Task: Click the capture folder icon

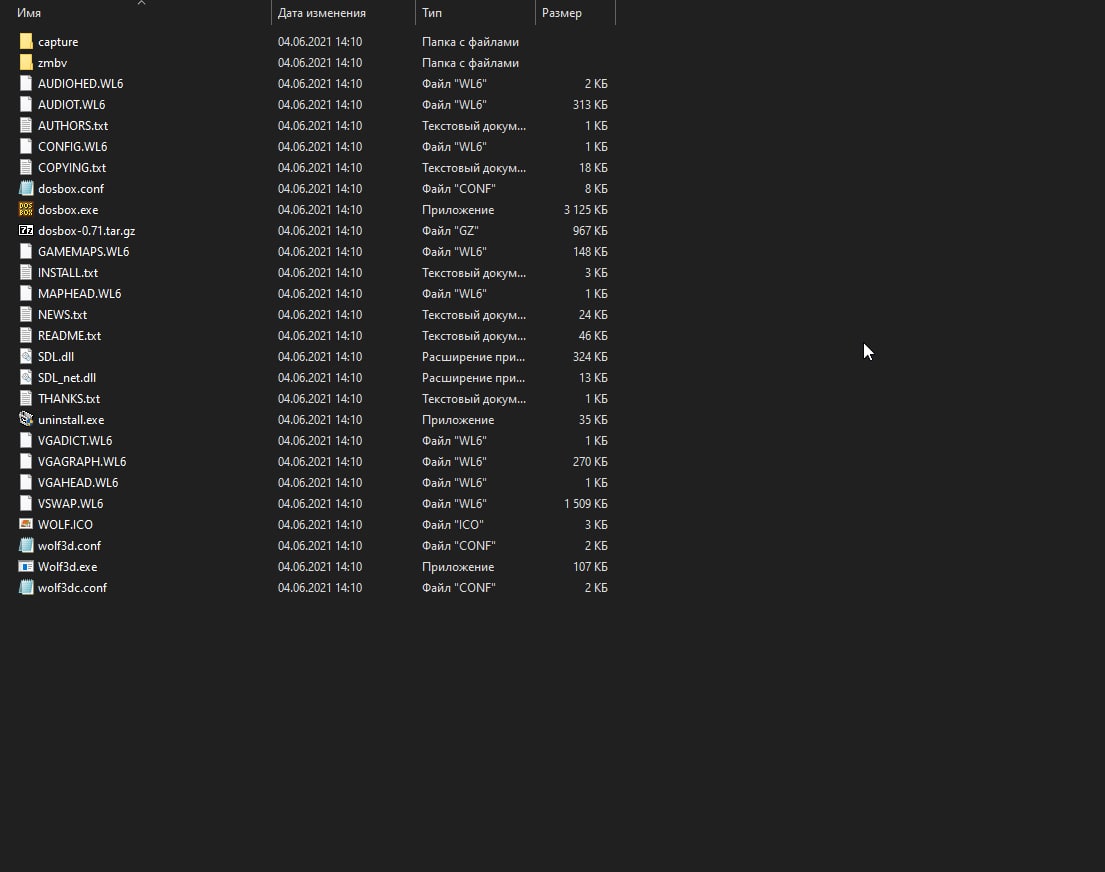Action: [x=26, y=42]
